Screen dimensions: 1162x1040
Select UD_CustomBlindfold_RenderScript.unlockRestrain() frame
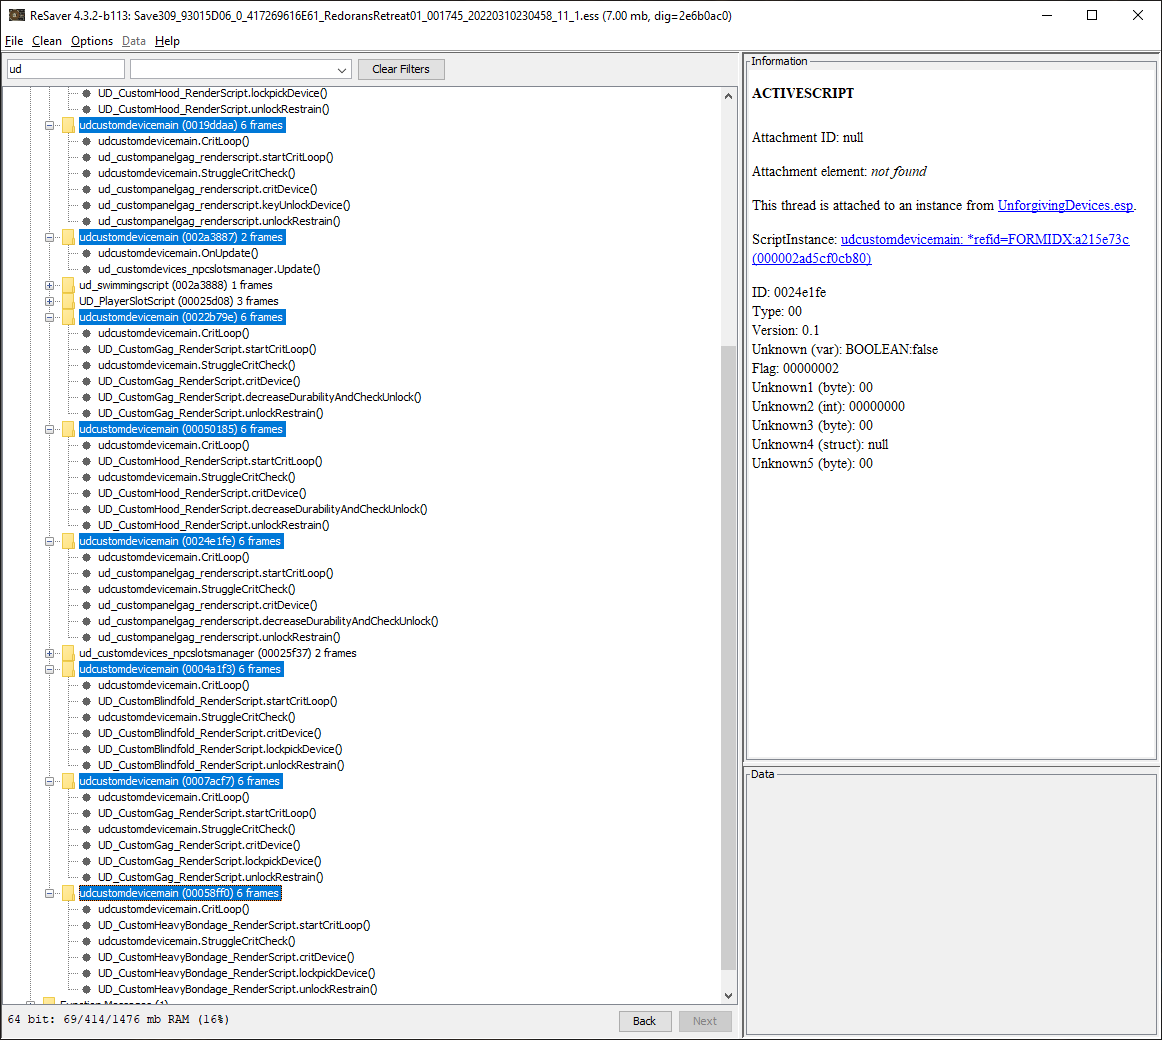(221, 766)
